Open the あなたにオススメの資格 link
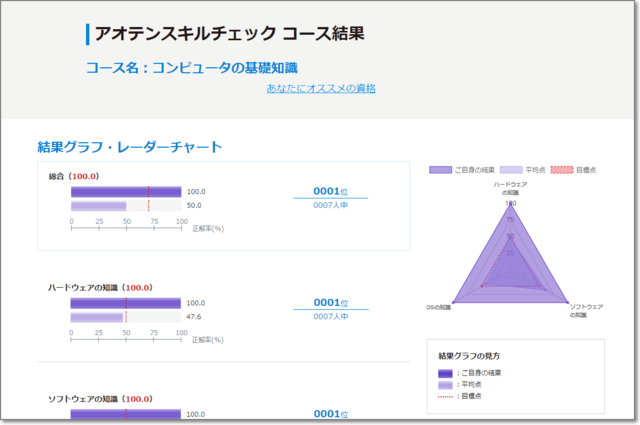The width and height of the screenshot is (640, 425). click(x=321, y=89)
